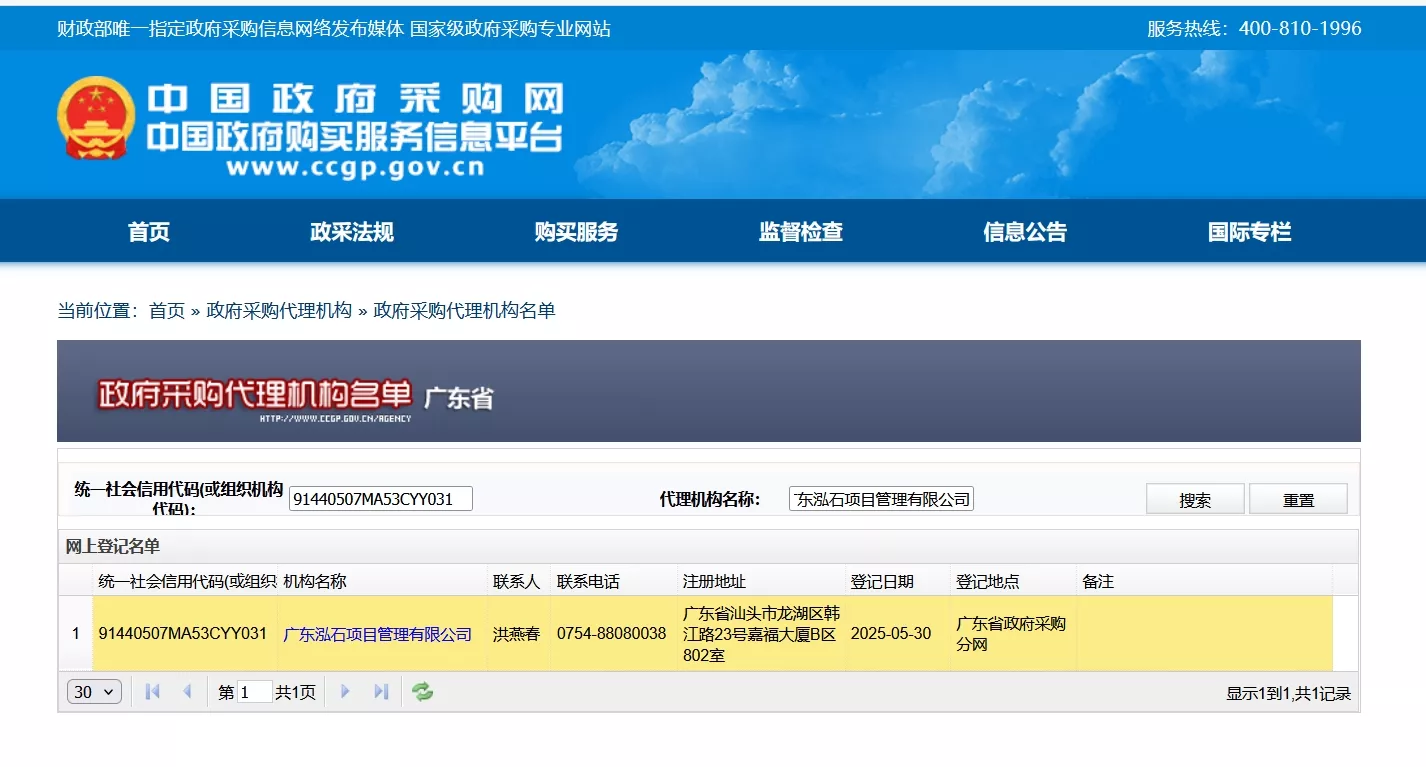Click record count text 显示1到1,共1记录
This screenshot has width=1426, height=767.
1288,693
